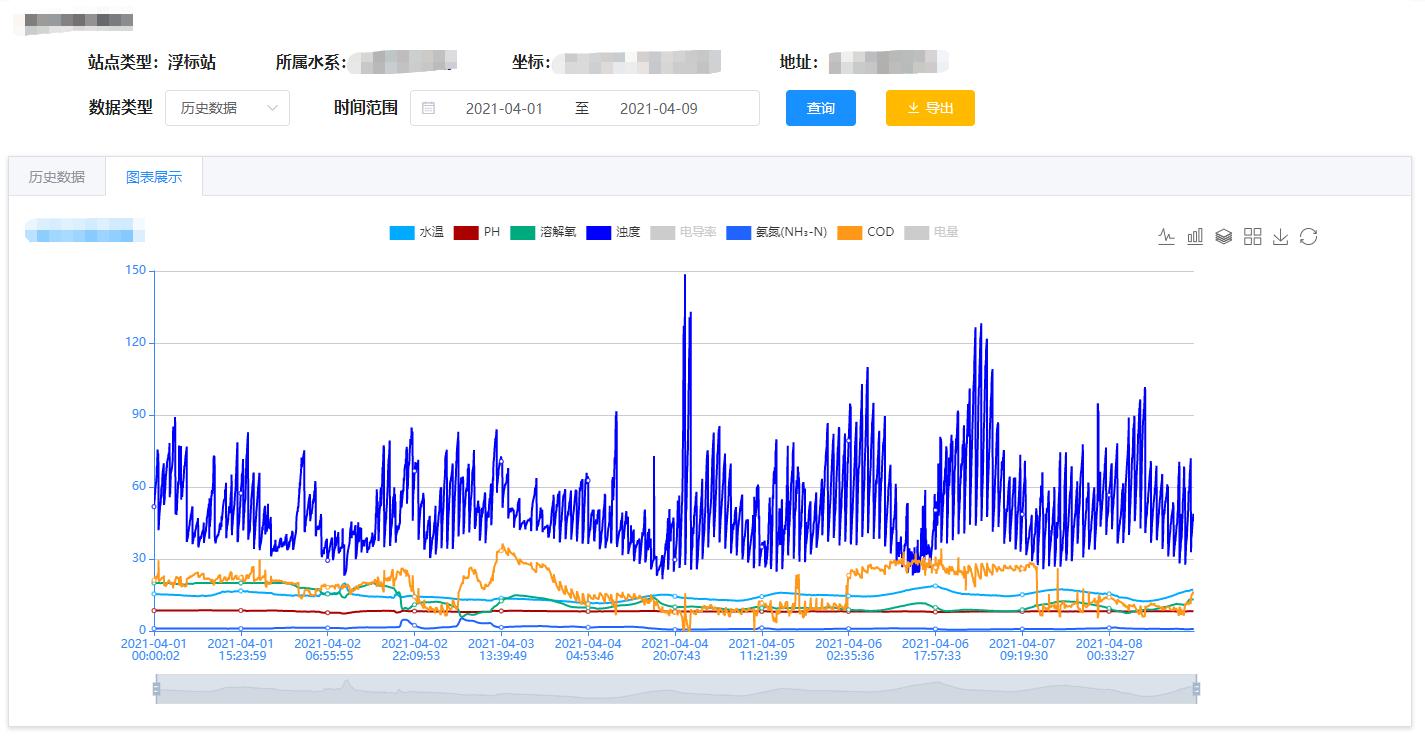1425x753 pixels.
Task: Click calendar icon in date range field
Action: click(429, 108)
